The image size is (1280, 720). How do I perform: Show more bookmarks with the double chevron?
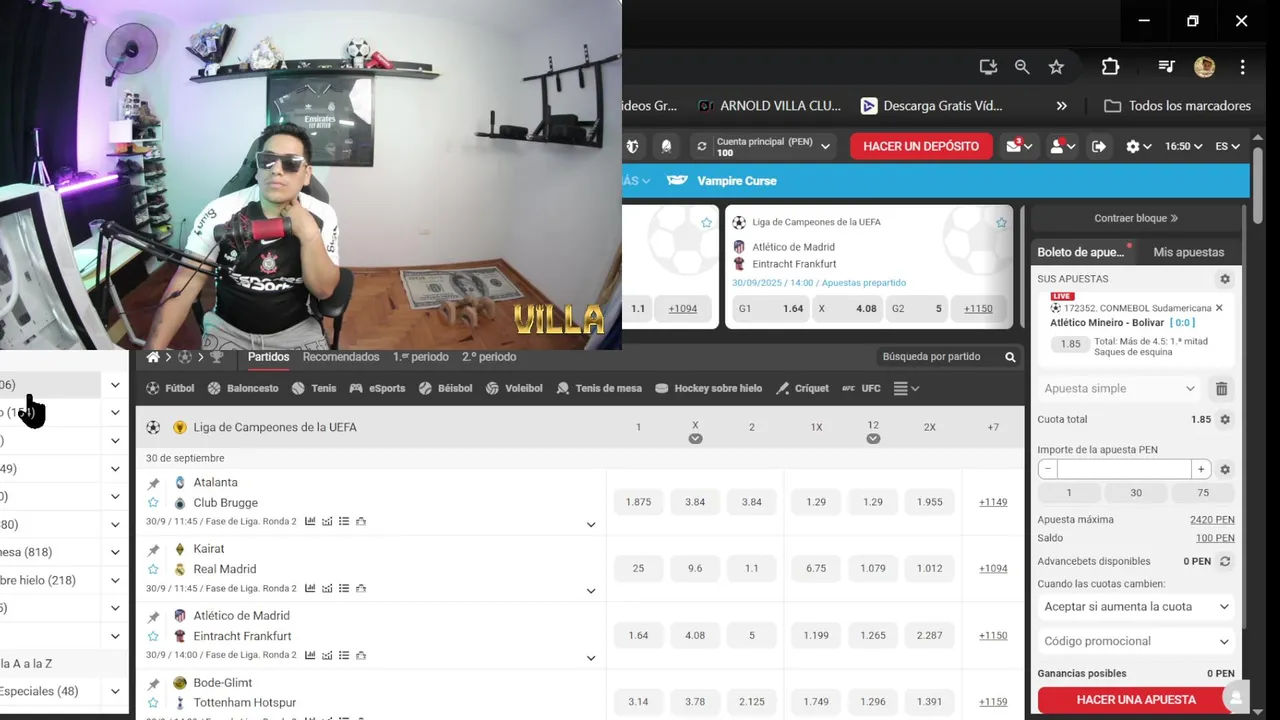(x=1061, y=106)
